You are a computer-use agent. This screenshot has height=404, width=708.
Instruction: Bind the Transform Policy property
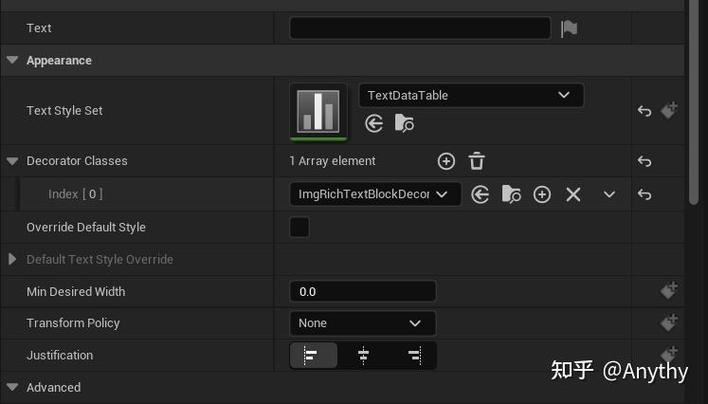(x=669, y=323)
